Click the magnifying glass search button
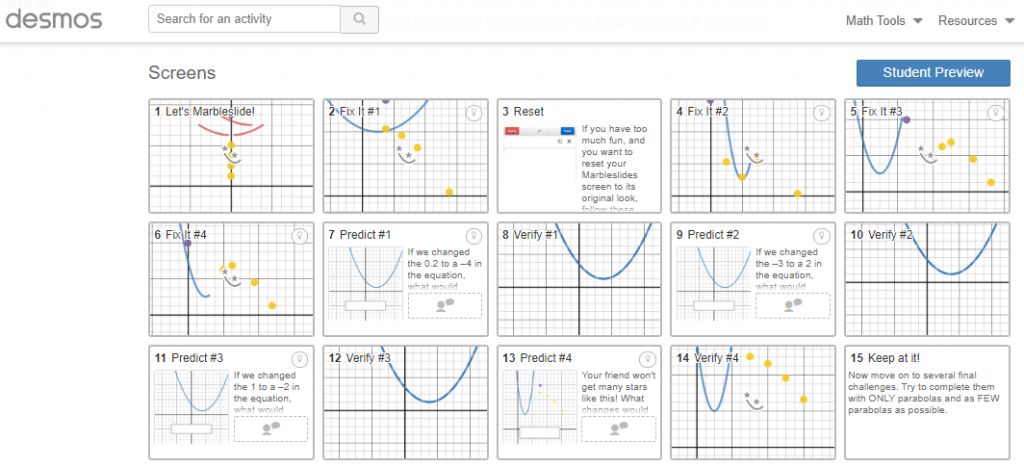1024x467 pixels. 360,20
